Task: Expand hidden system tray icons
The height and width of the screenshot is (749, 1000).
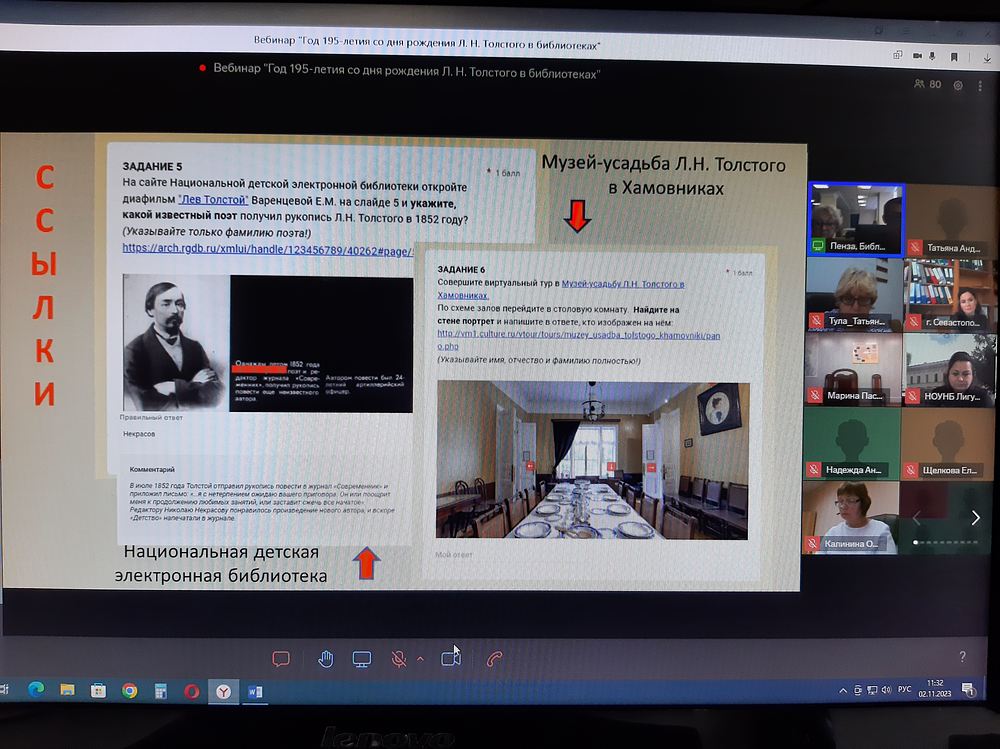Action: pos(843,690)
